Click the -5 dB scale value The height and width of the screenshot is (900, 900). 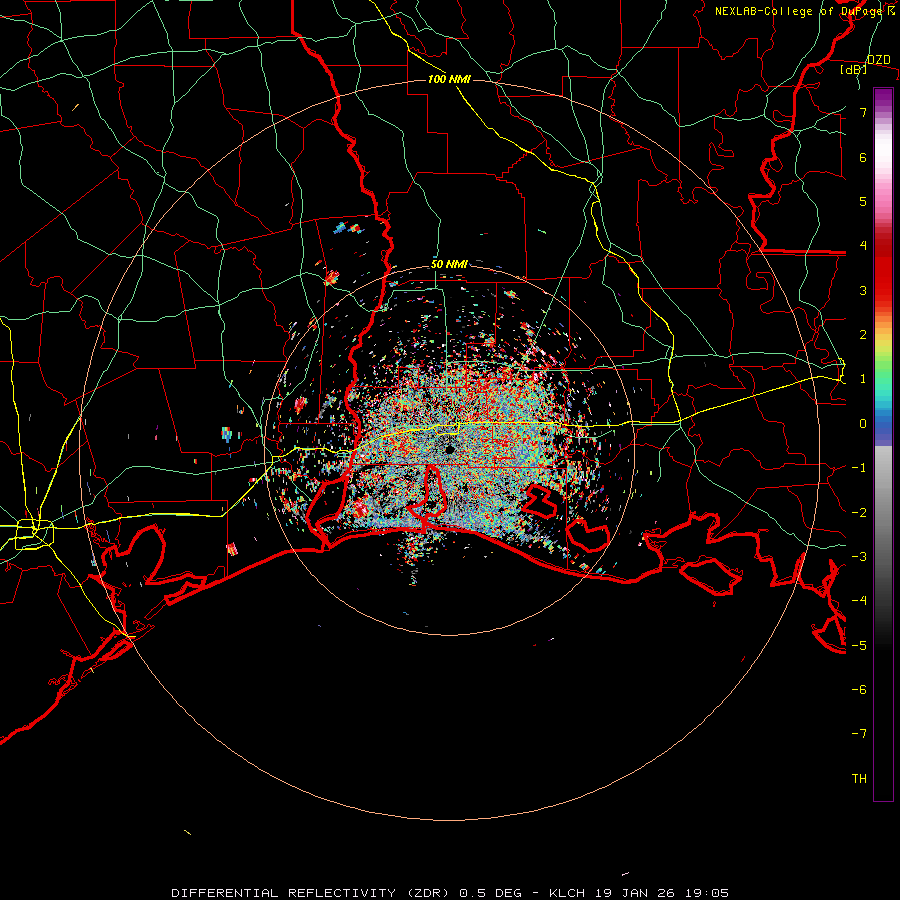point(859,646)
